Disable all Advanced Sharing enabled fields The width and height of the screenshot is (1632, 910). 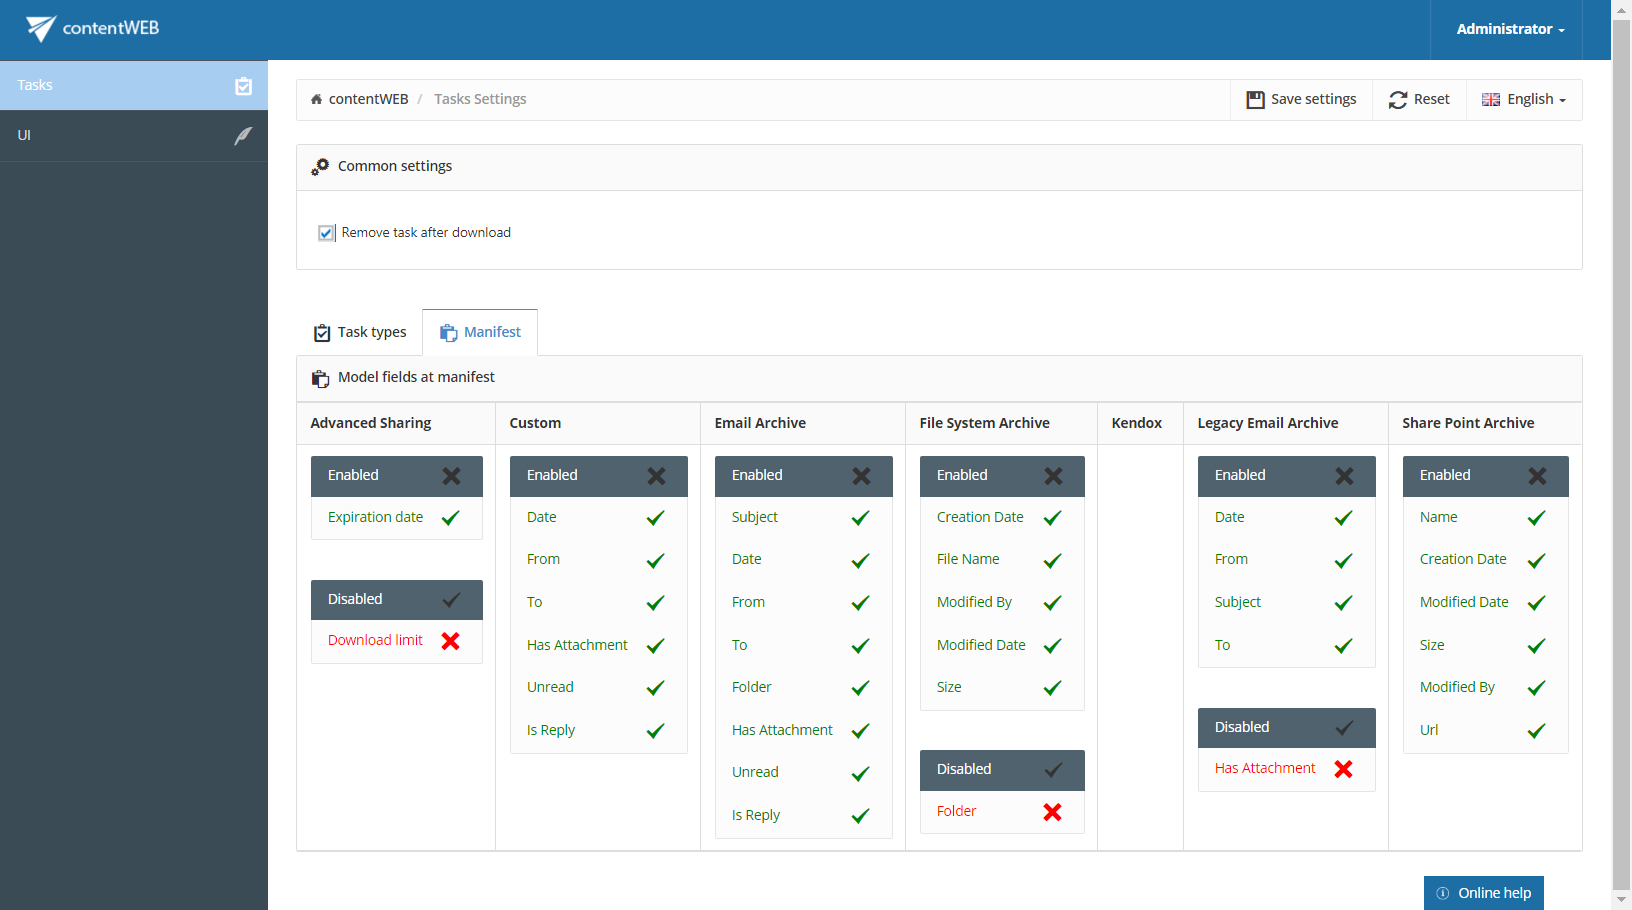tap(452, 476)
